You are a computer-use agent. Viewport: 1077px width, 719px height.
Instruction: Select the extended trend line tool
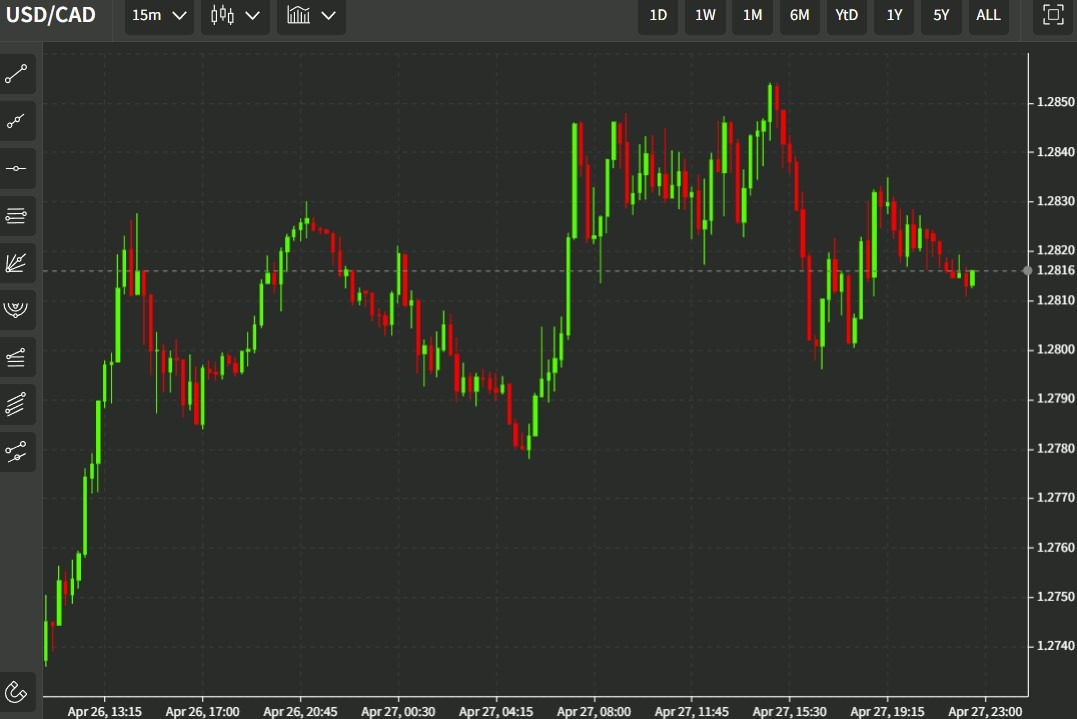[17, 121]
